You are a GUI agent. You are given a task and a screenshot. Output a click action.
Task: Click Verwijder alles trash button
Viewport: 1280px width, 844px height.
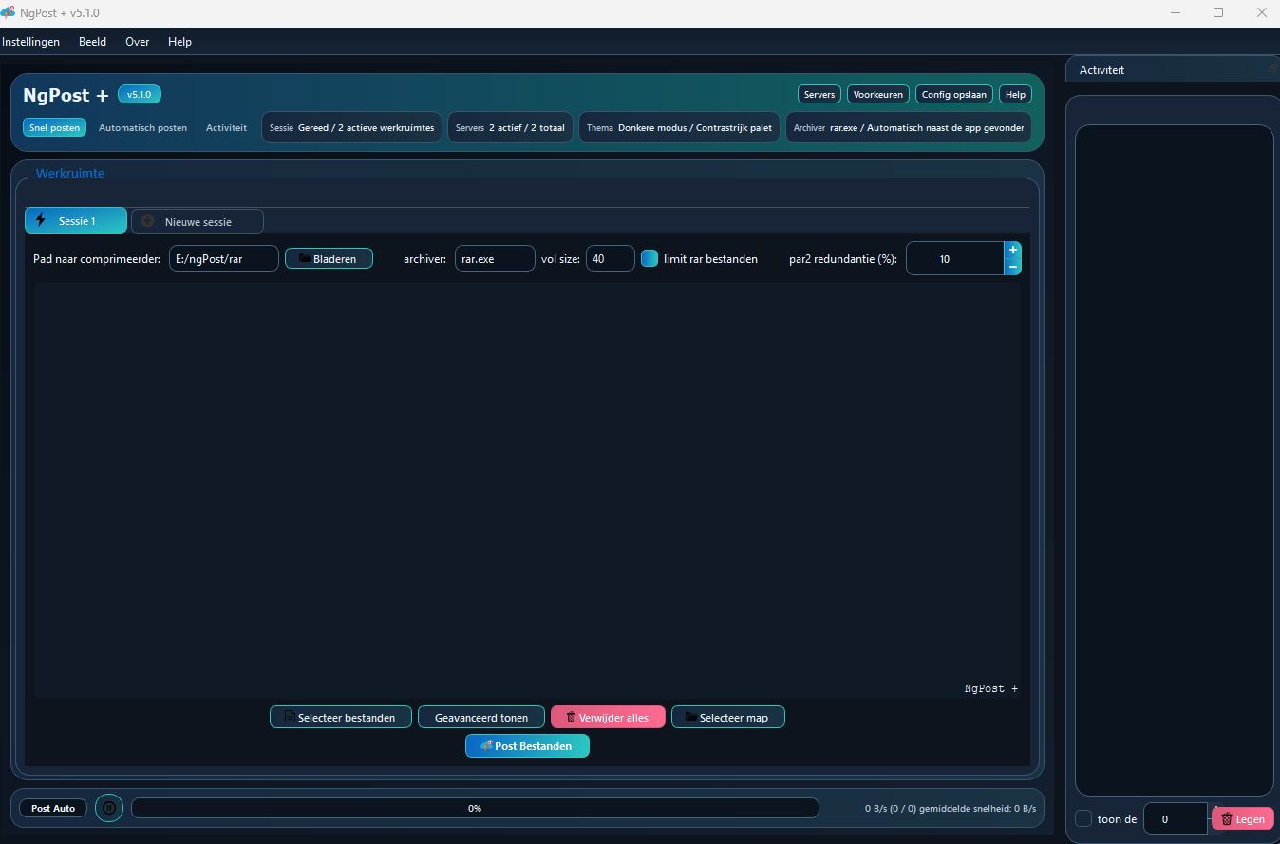608,717
